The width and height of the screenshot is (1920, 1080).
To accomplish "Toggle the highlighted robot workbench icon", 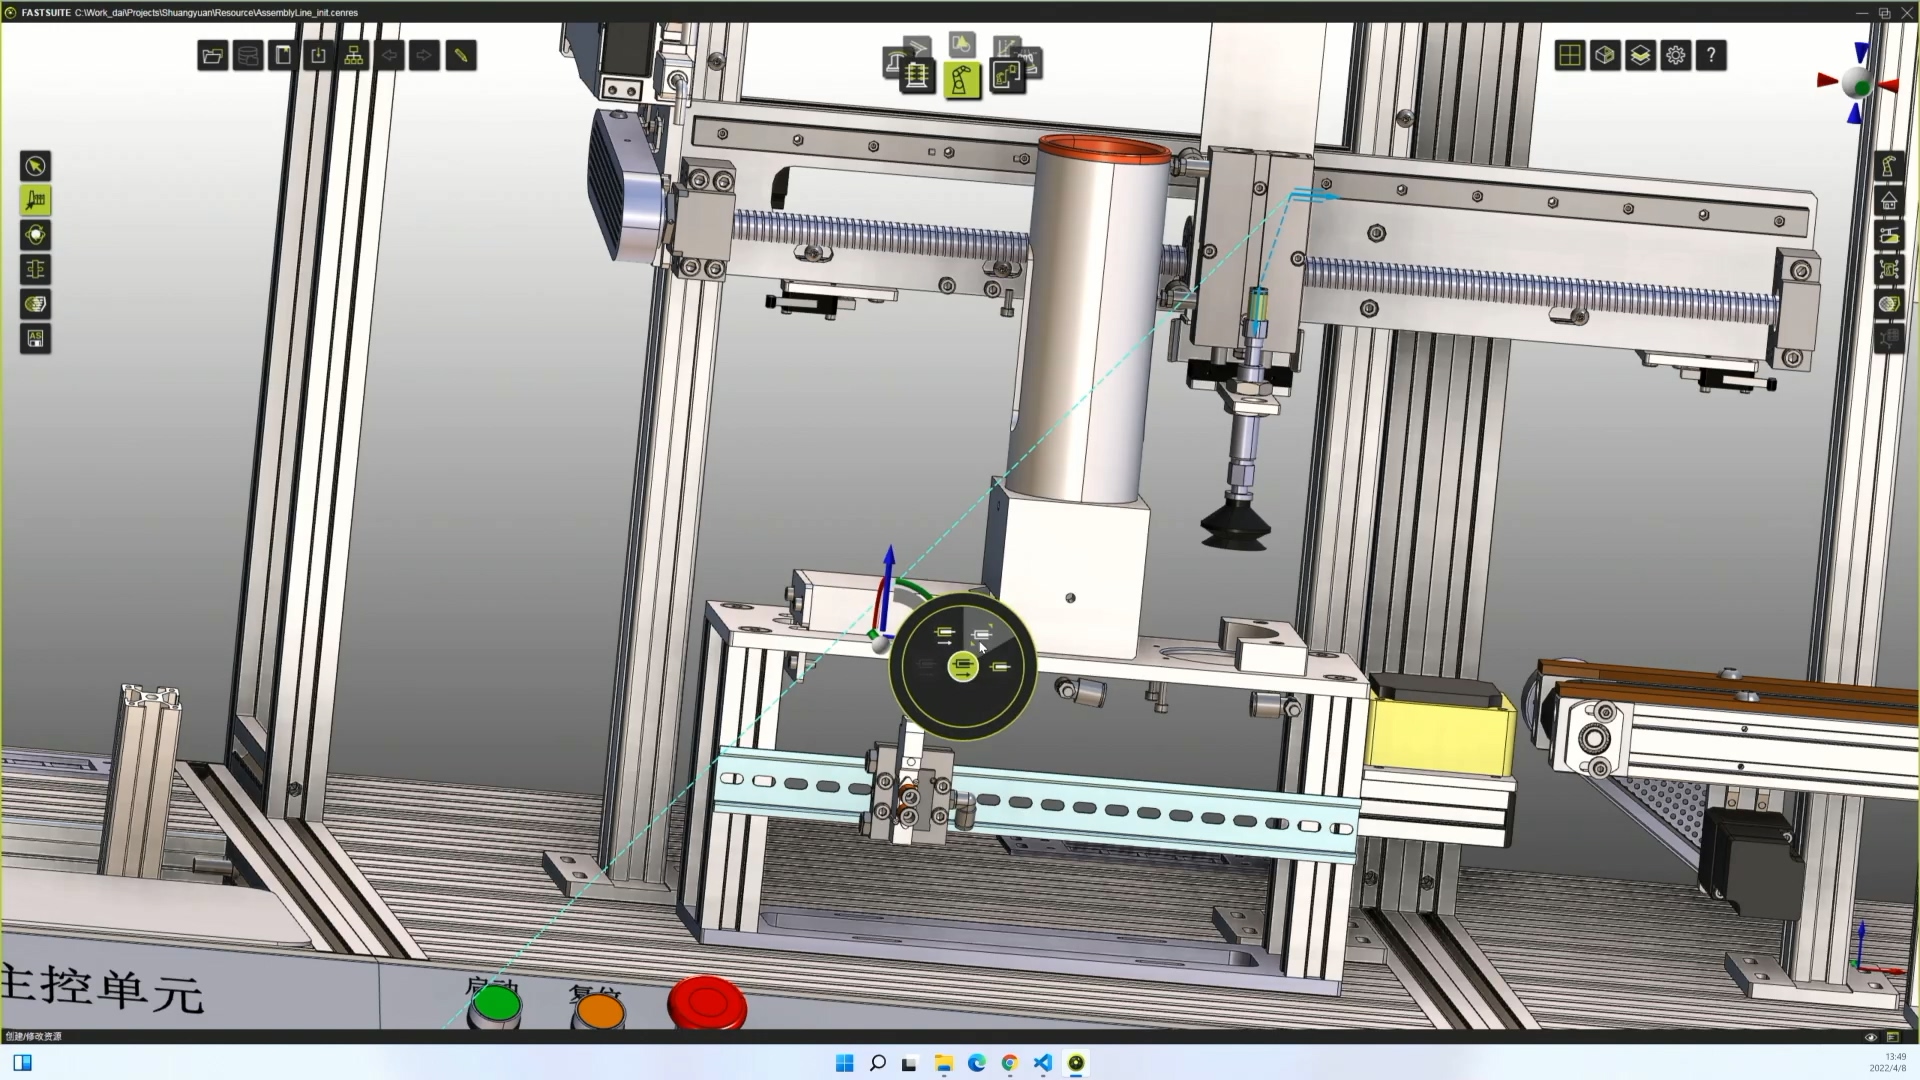I will 961,79.
